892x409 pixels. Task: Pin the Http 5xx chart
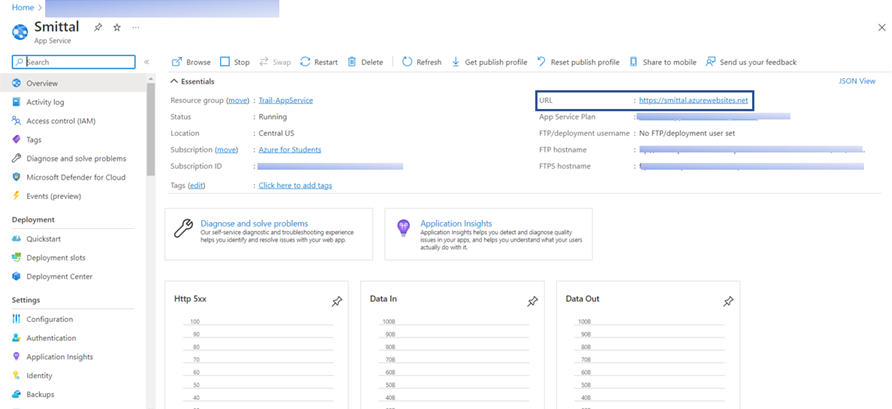coord(337,301)
